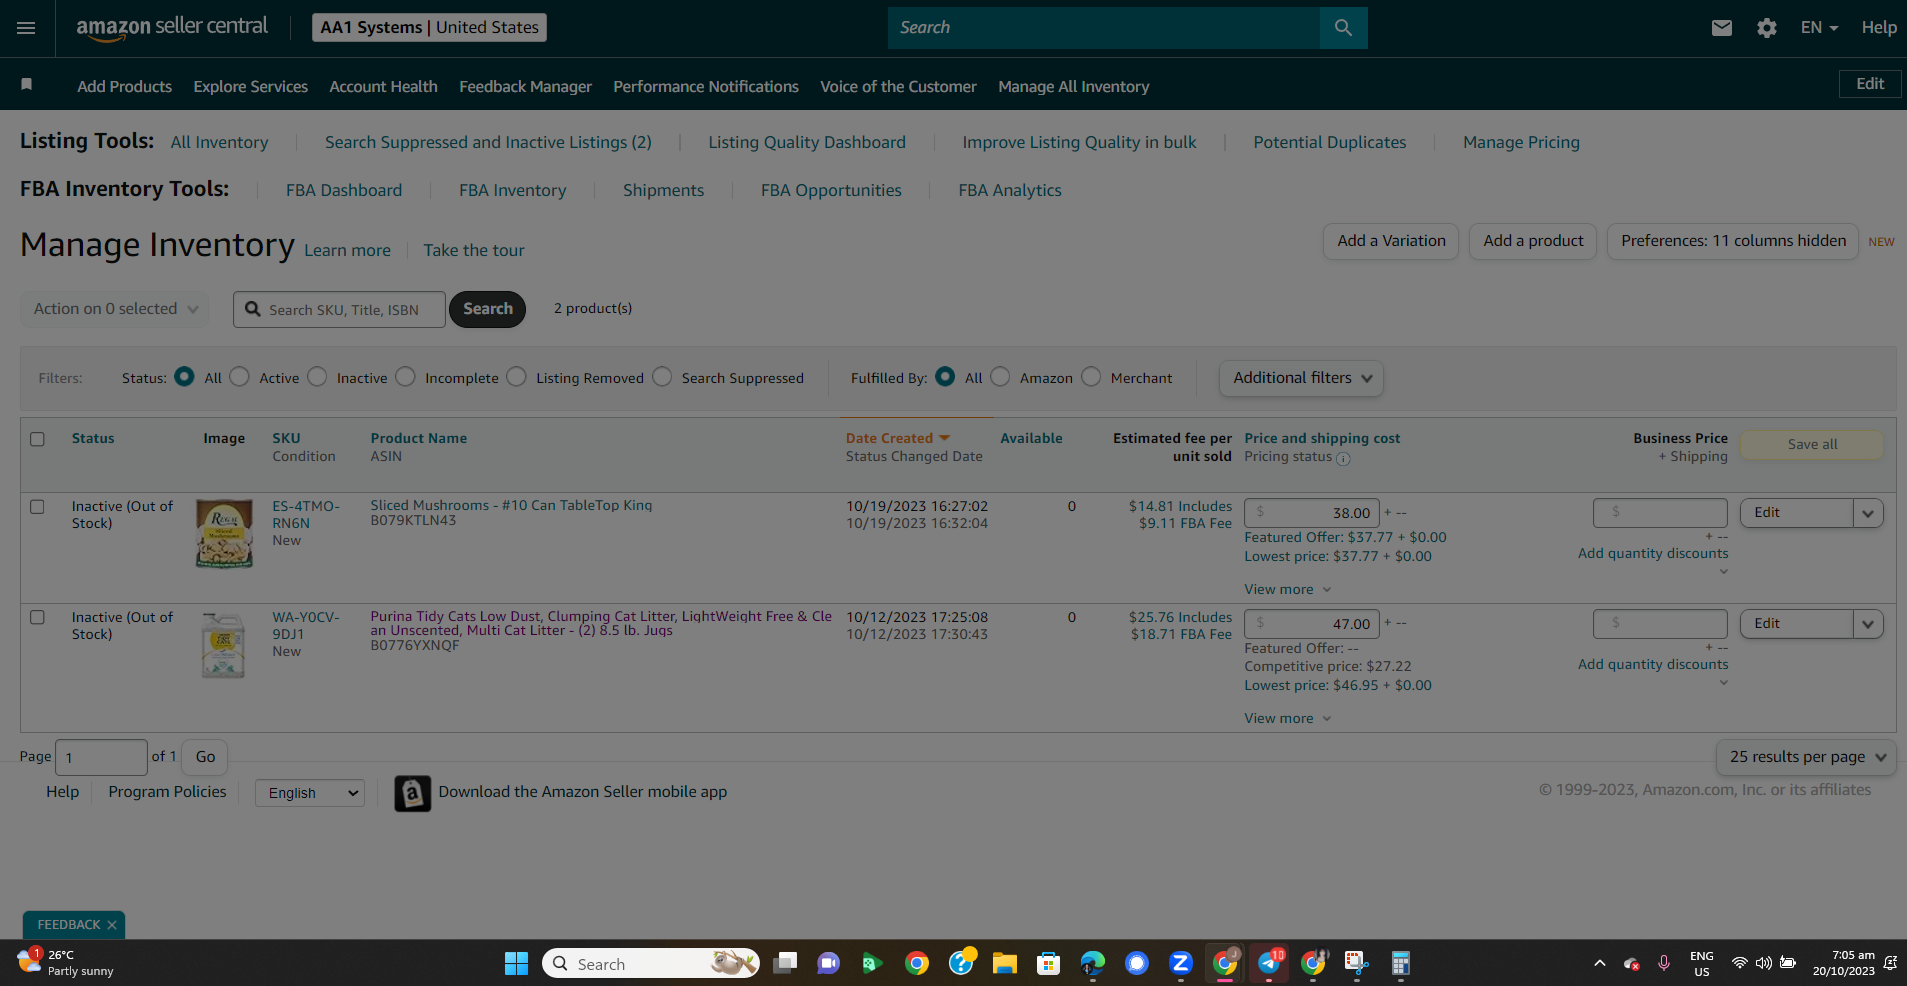
Task: Click the Sliced Mushrooms product thumbnail
Action: click(224, 534)
